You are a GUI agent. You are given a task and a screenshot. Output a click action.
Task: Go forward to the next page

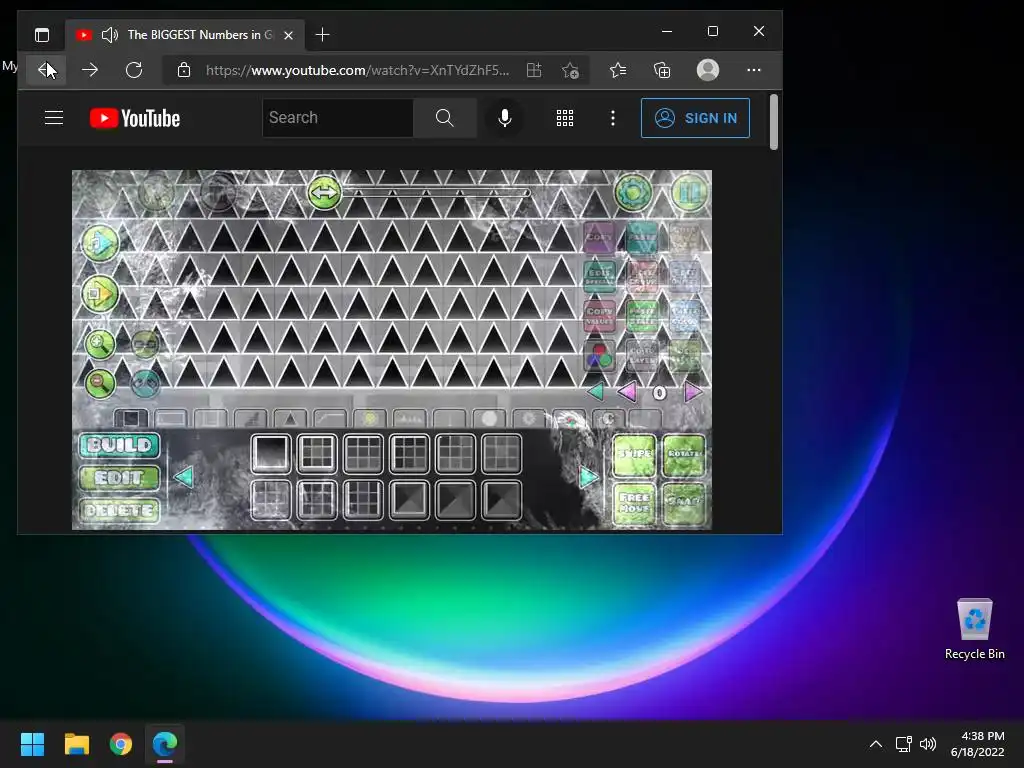pos(90,70)
